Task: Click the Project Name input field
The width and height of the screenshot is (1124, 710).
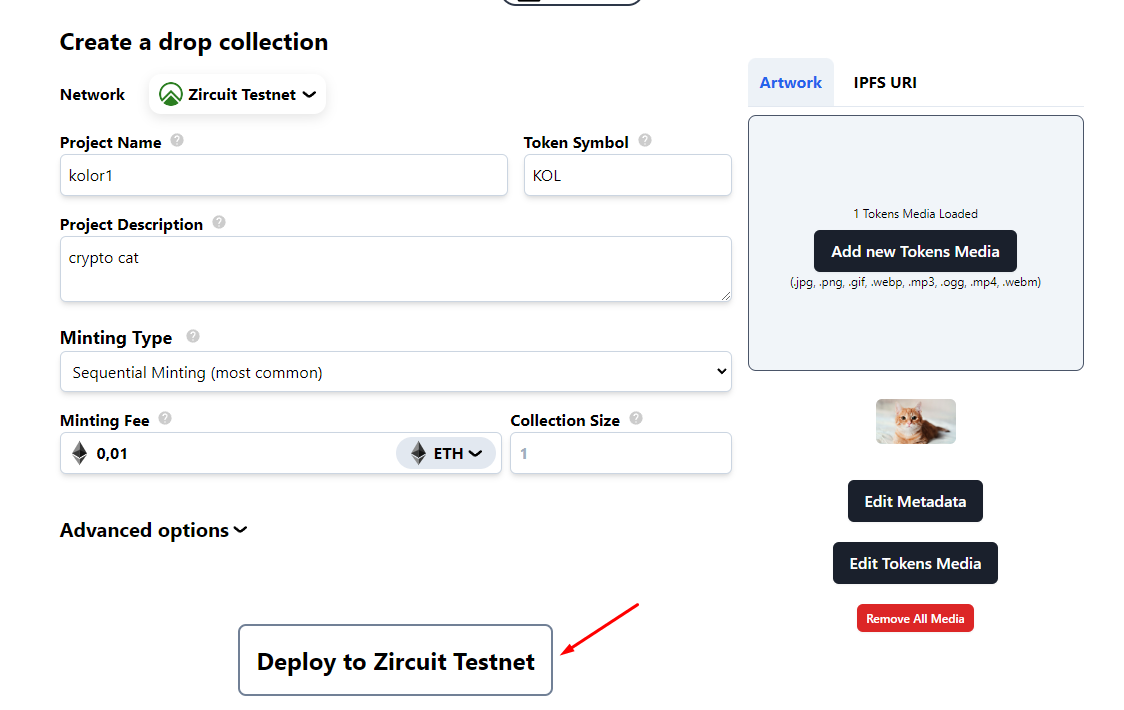Action: coord(283,175)
